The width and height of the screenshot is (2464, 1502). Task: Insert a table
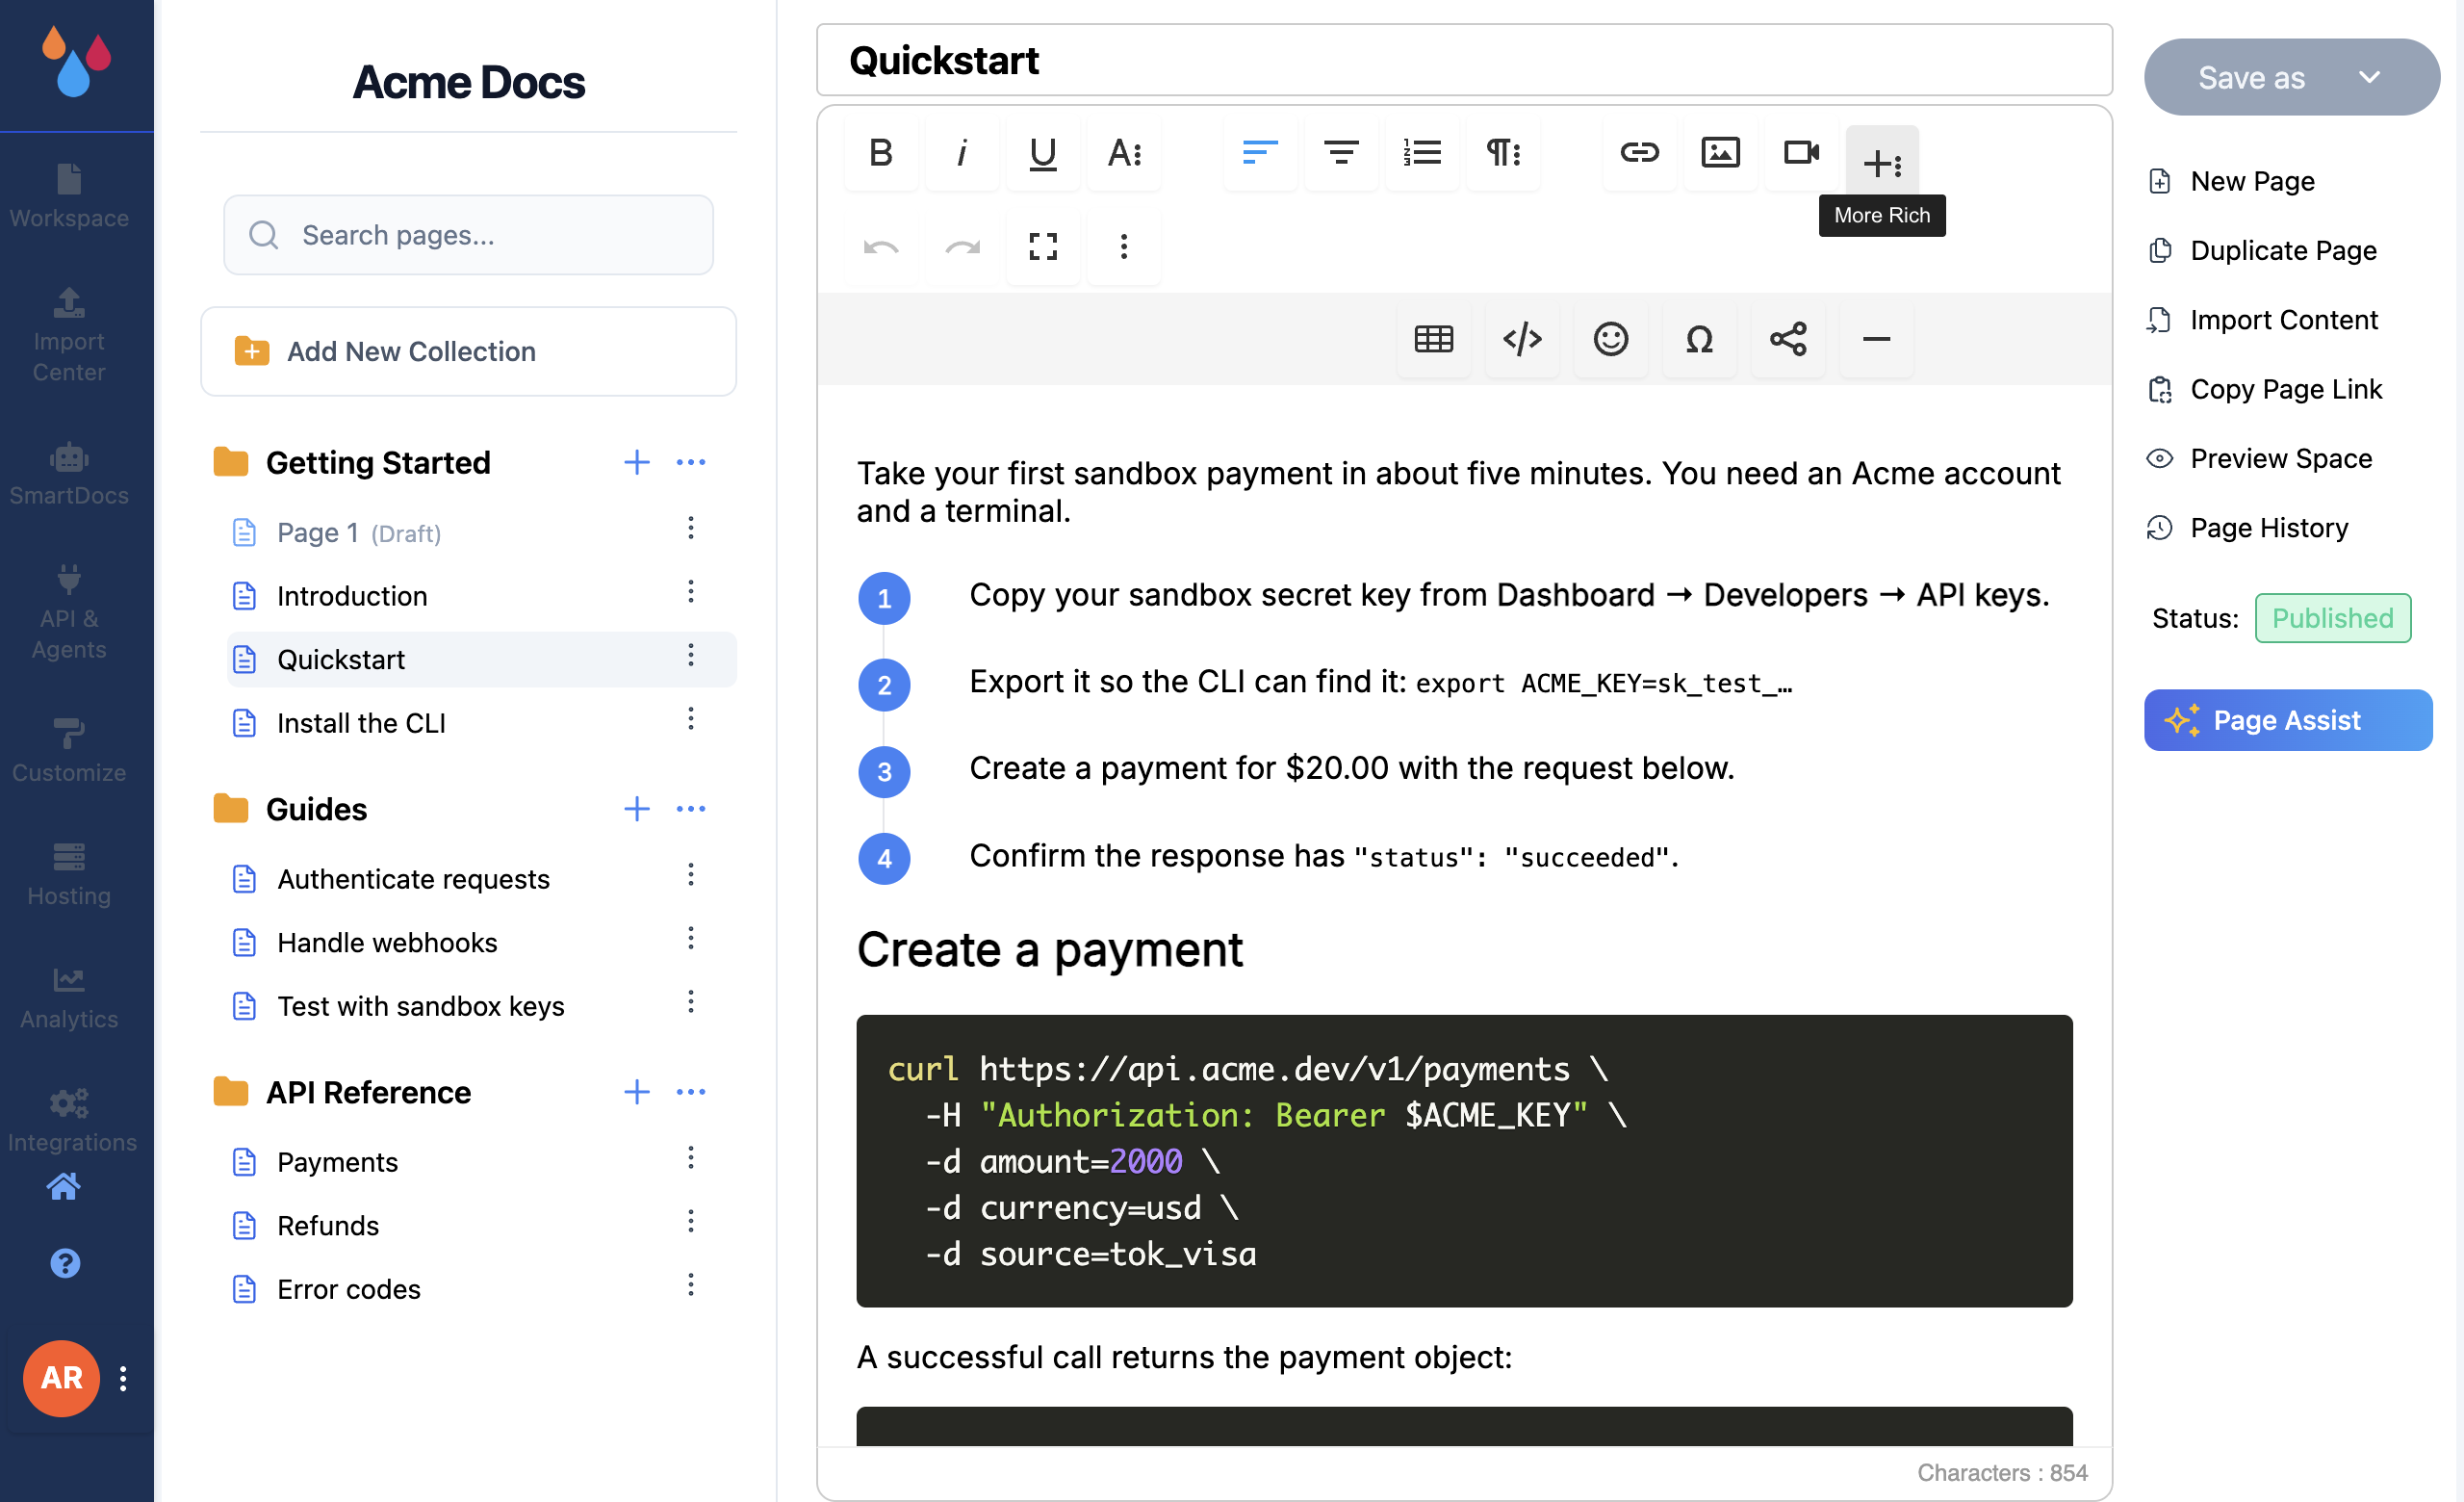[x=1434, y=339]
